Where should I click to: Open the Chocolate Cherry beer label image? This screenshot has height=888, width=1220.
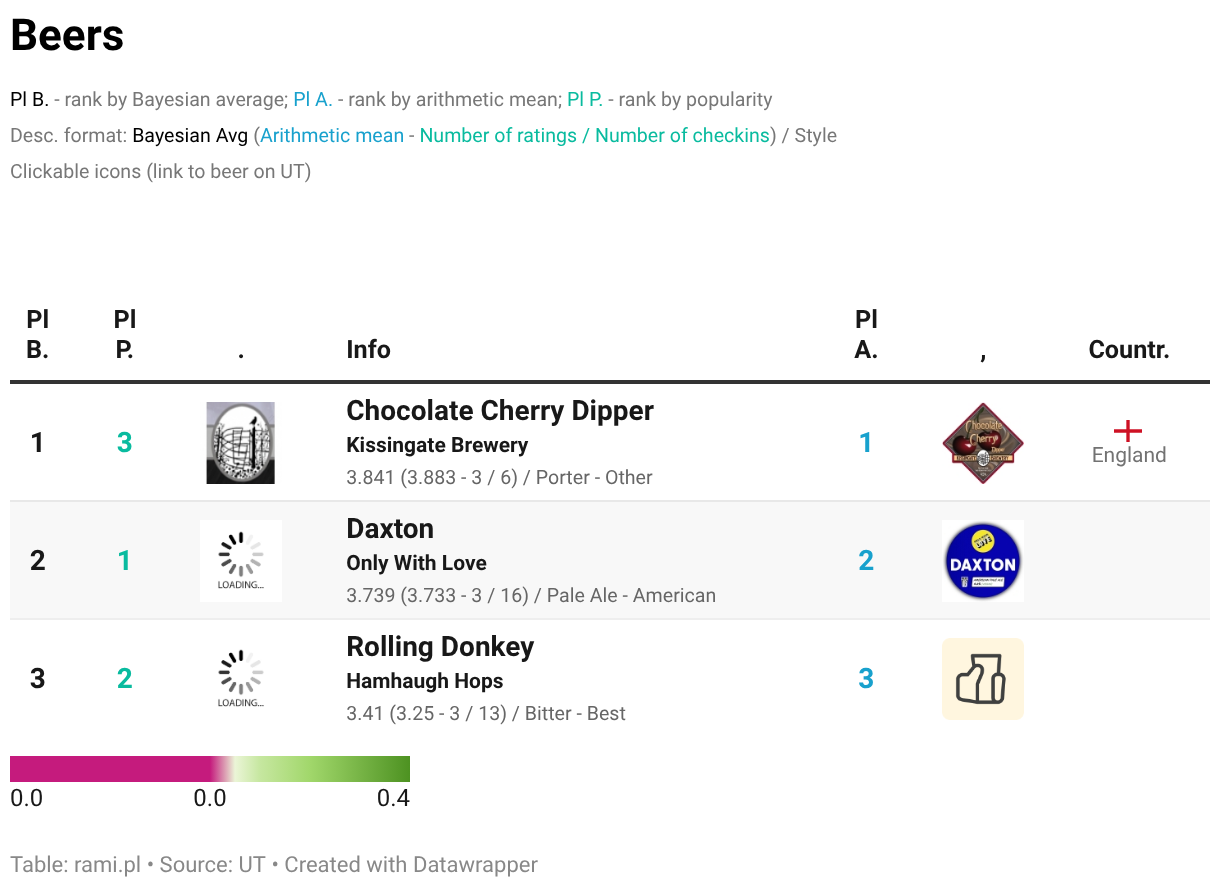click(x=983, y=443)
